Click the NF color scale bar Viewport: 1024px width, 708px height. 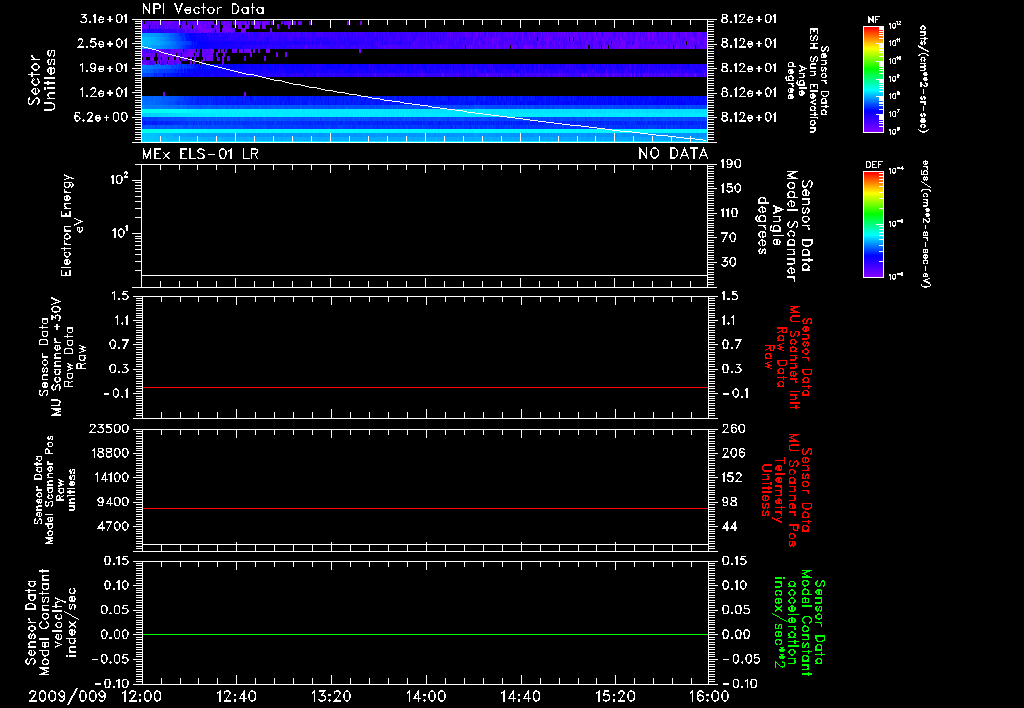(x=874, y=78)
